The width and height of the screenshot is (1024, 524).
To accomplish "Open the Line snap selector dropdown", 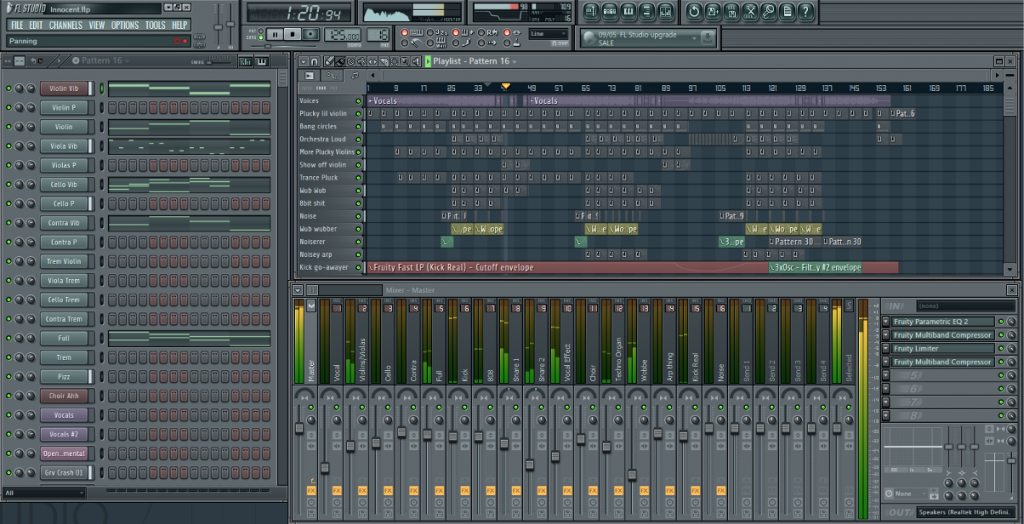I will (x=549, y=34).
